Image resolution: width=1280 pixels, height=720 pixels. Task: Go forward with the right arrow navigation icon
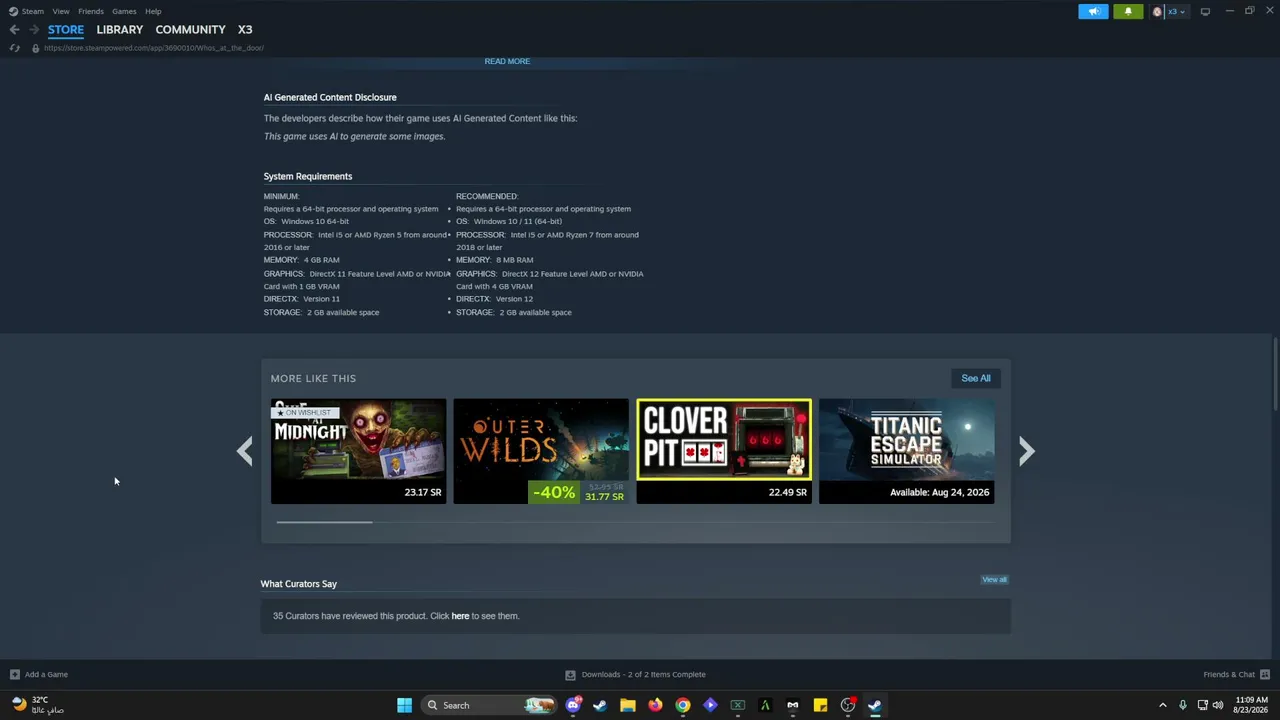pos(34,30)
